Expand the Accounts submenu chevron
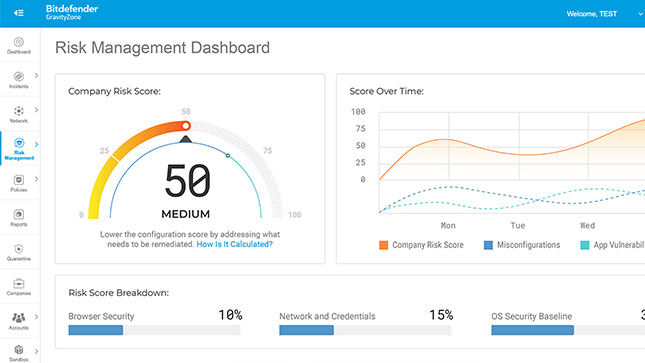 (37, 317)
